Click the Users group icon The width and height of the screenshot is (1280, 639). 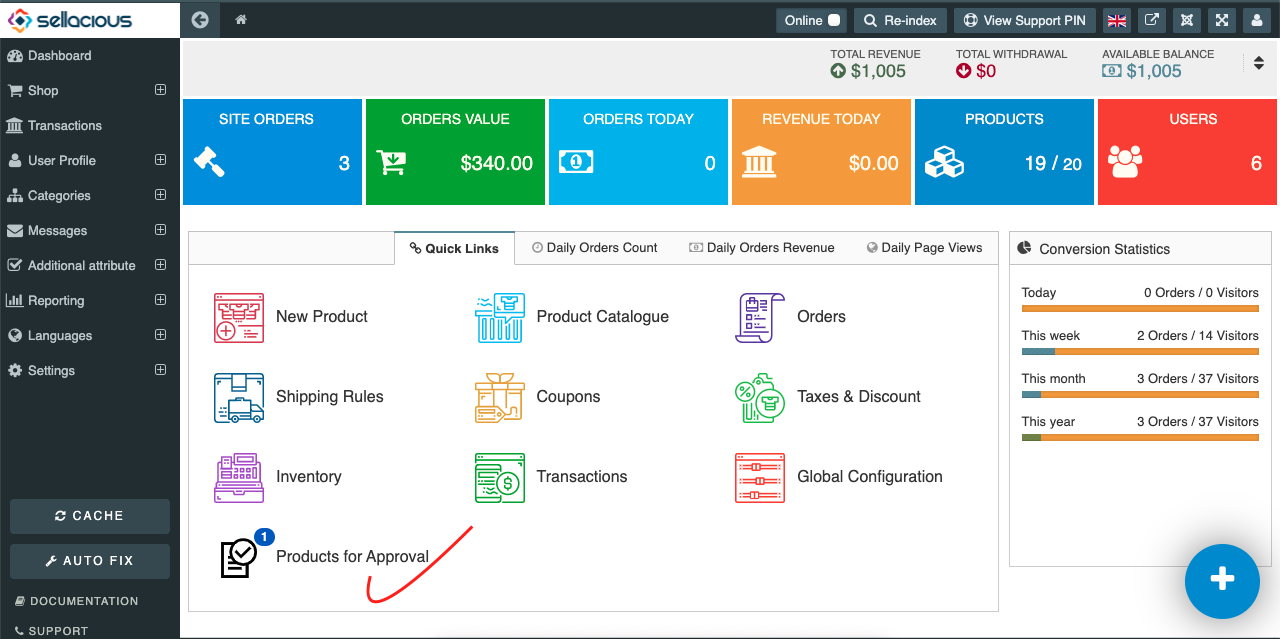pyautogui.click(x=1125, y=162)
